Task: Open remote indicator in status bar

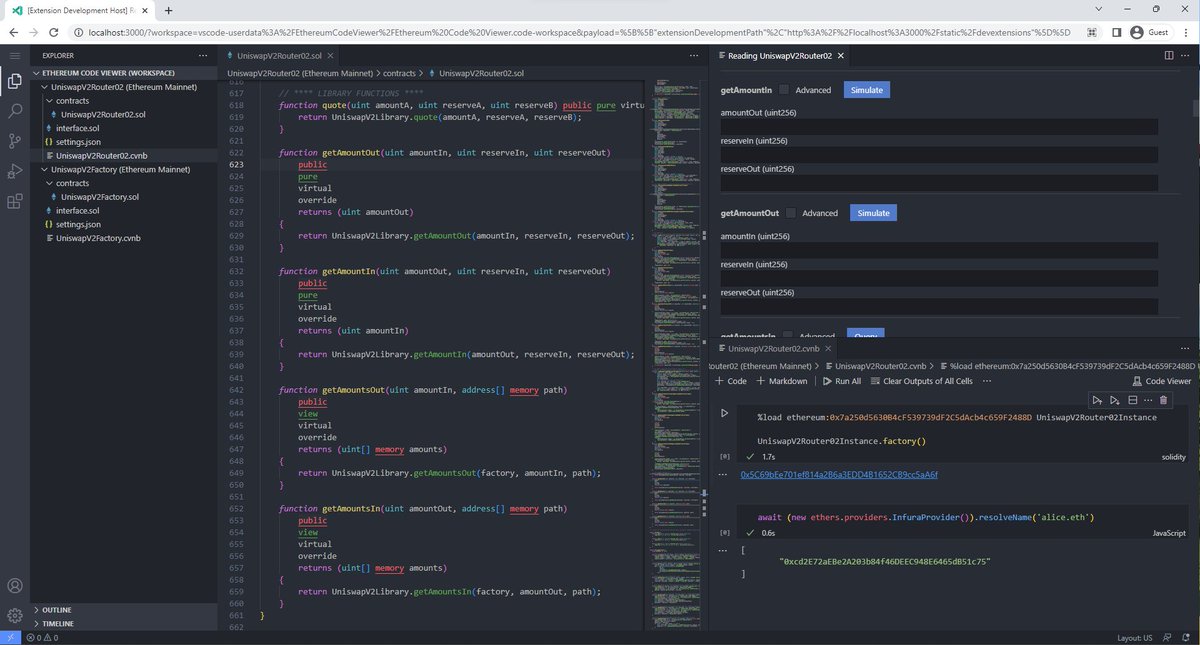Action: point(9,637)
